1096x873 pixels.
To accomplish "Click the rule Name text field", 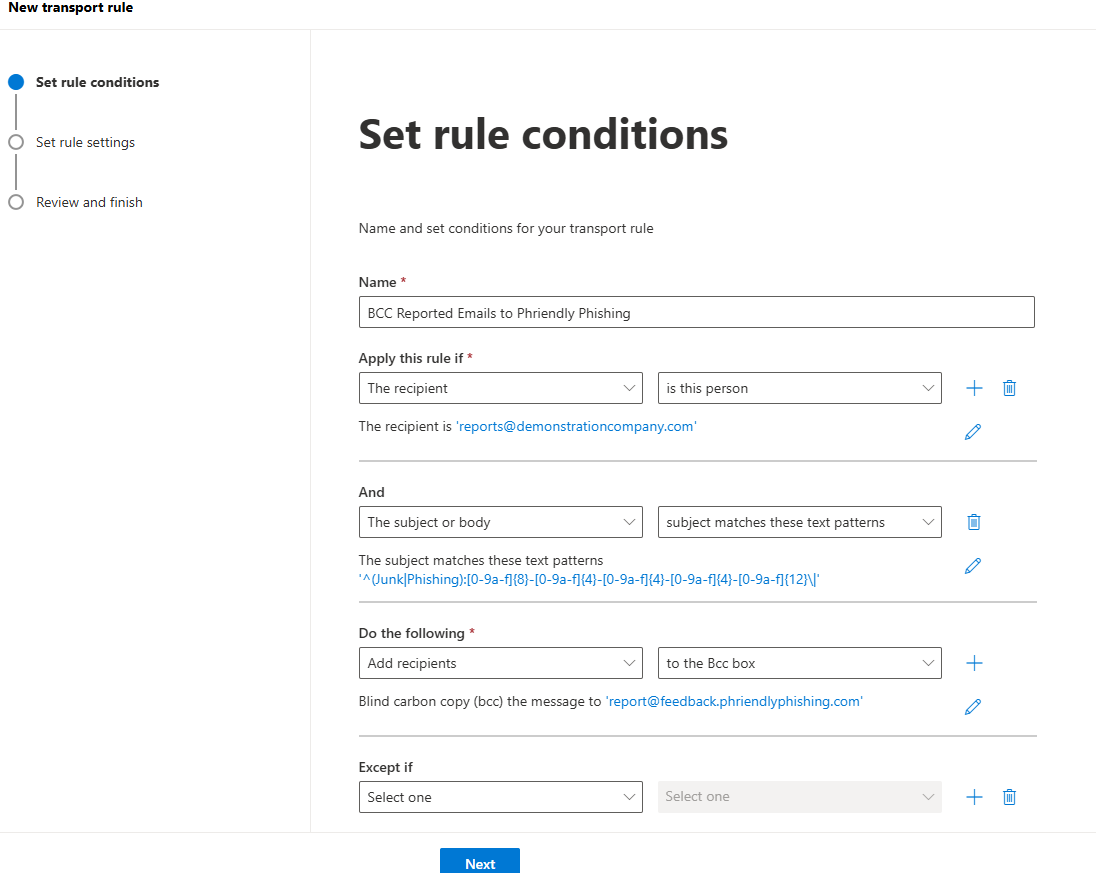I will tap(696, 313).
